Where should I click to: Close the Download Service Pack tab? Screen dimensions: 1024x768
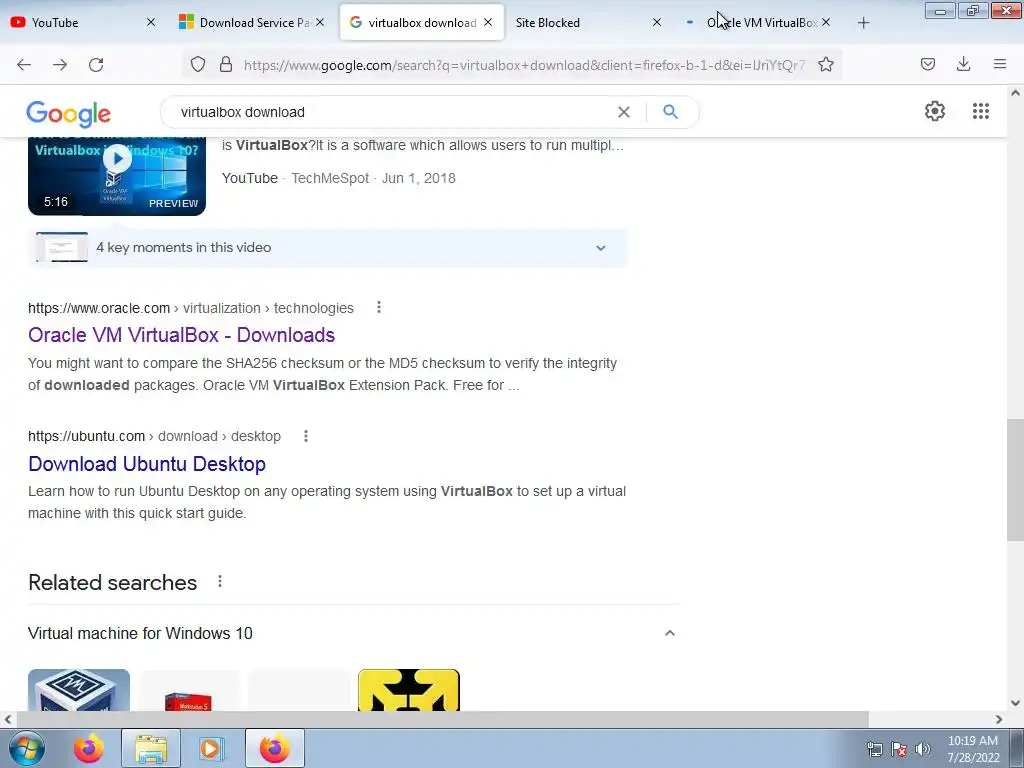pyautogui.click(x=319, y=22)
